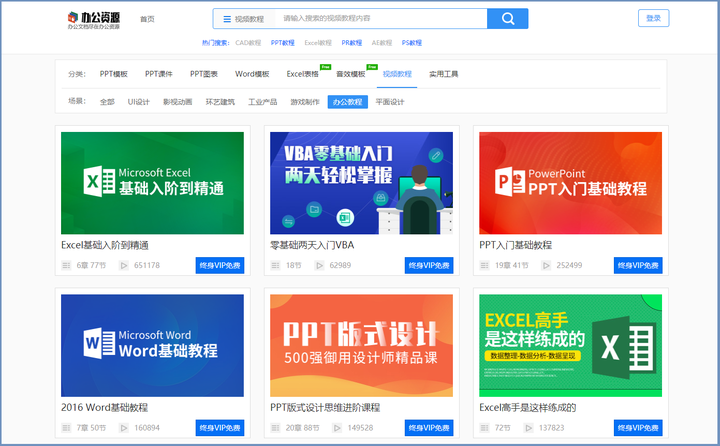Click the title PPT版式设计思维进阶课程
The image size is (720, 446).
click(x=325, y=407)
